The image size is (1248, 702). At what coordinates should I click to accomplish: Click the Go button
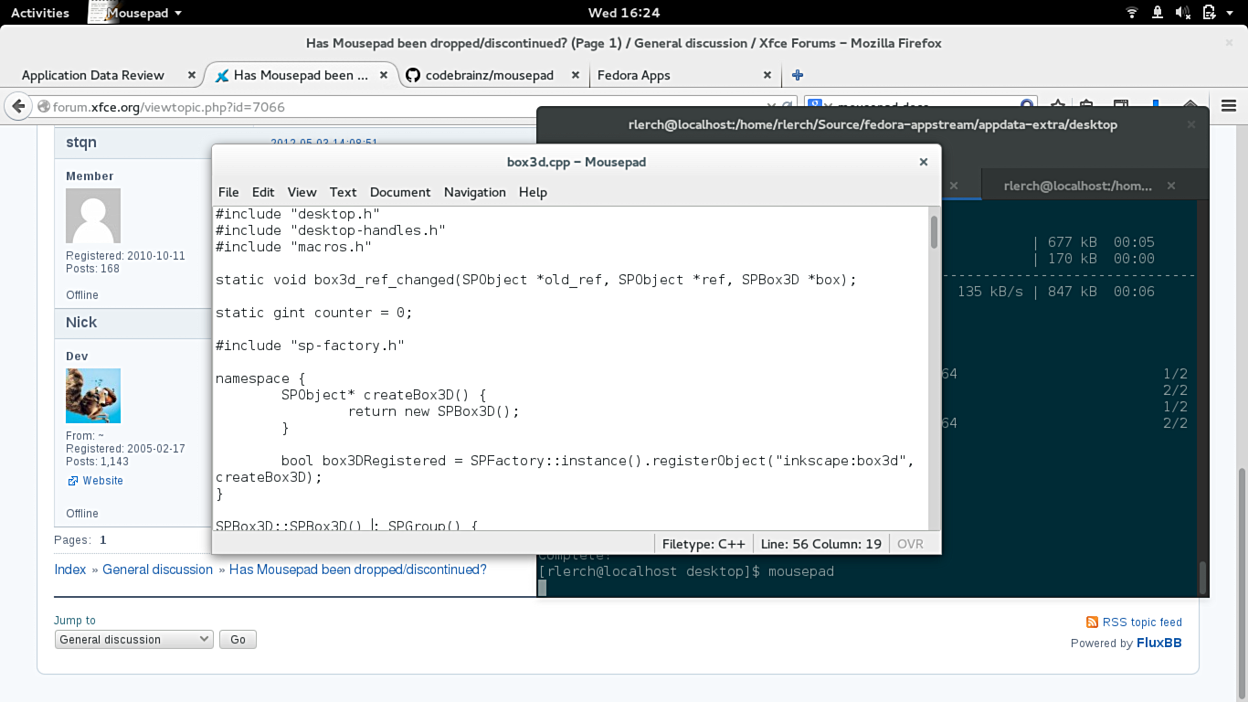238,639
